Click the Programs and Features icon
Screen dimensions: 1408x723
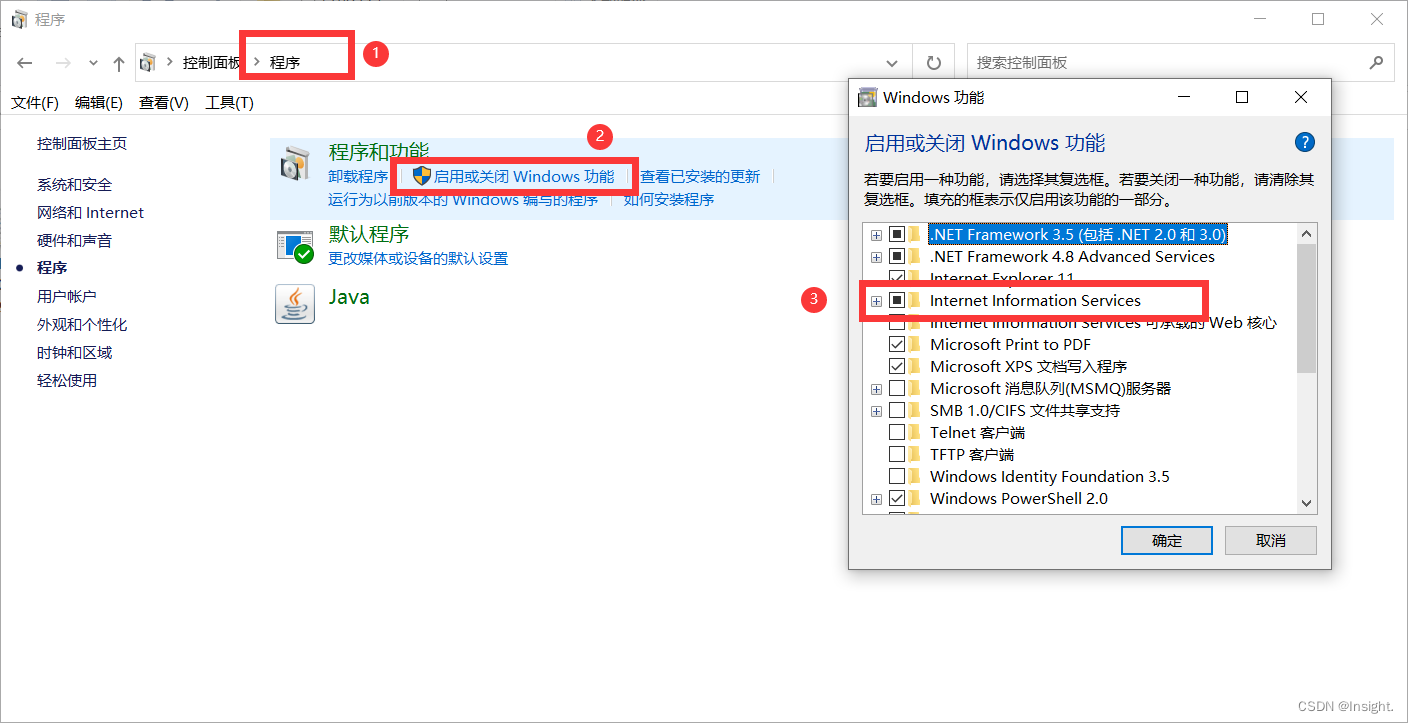295,166
